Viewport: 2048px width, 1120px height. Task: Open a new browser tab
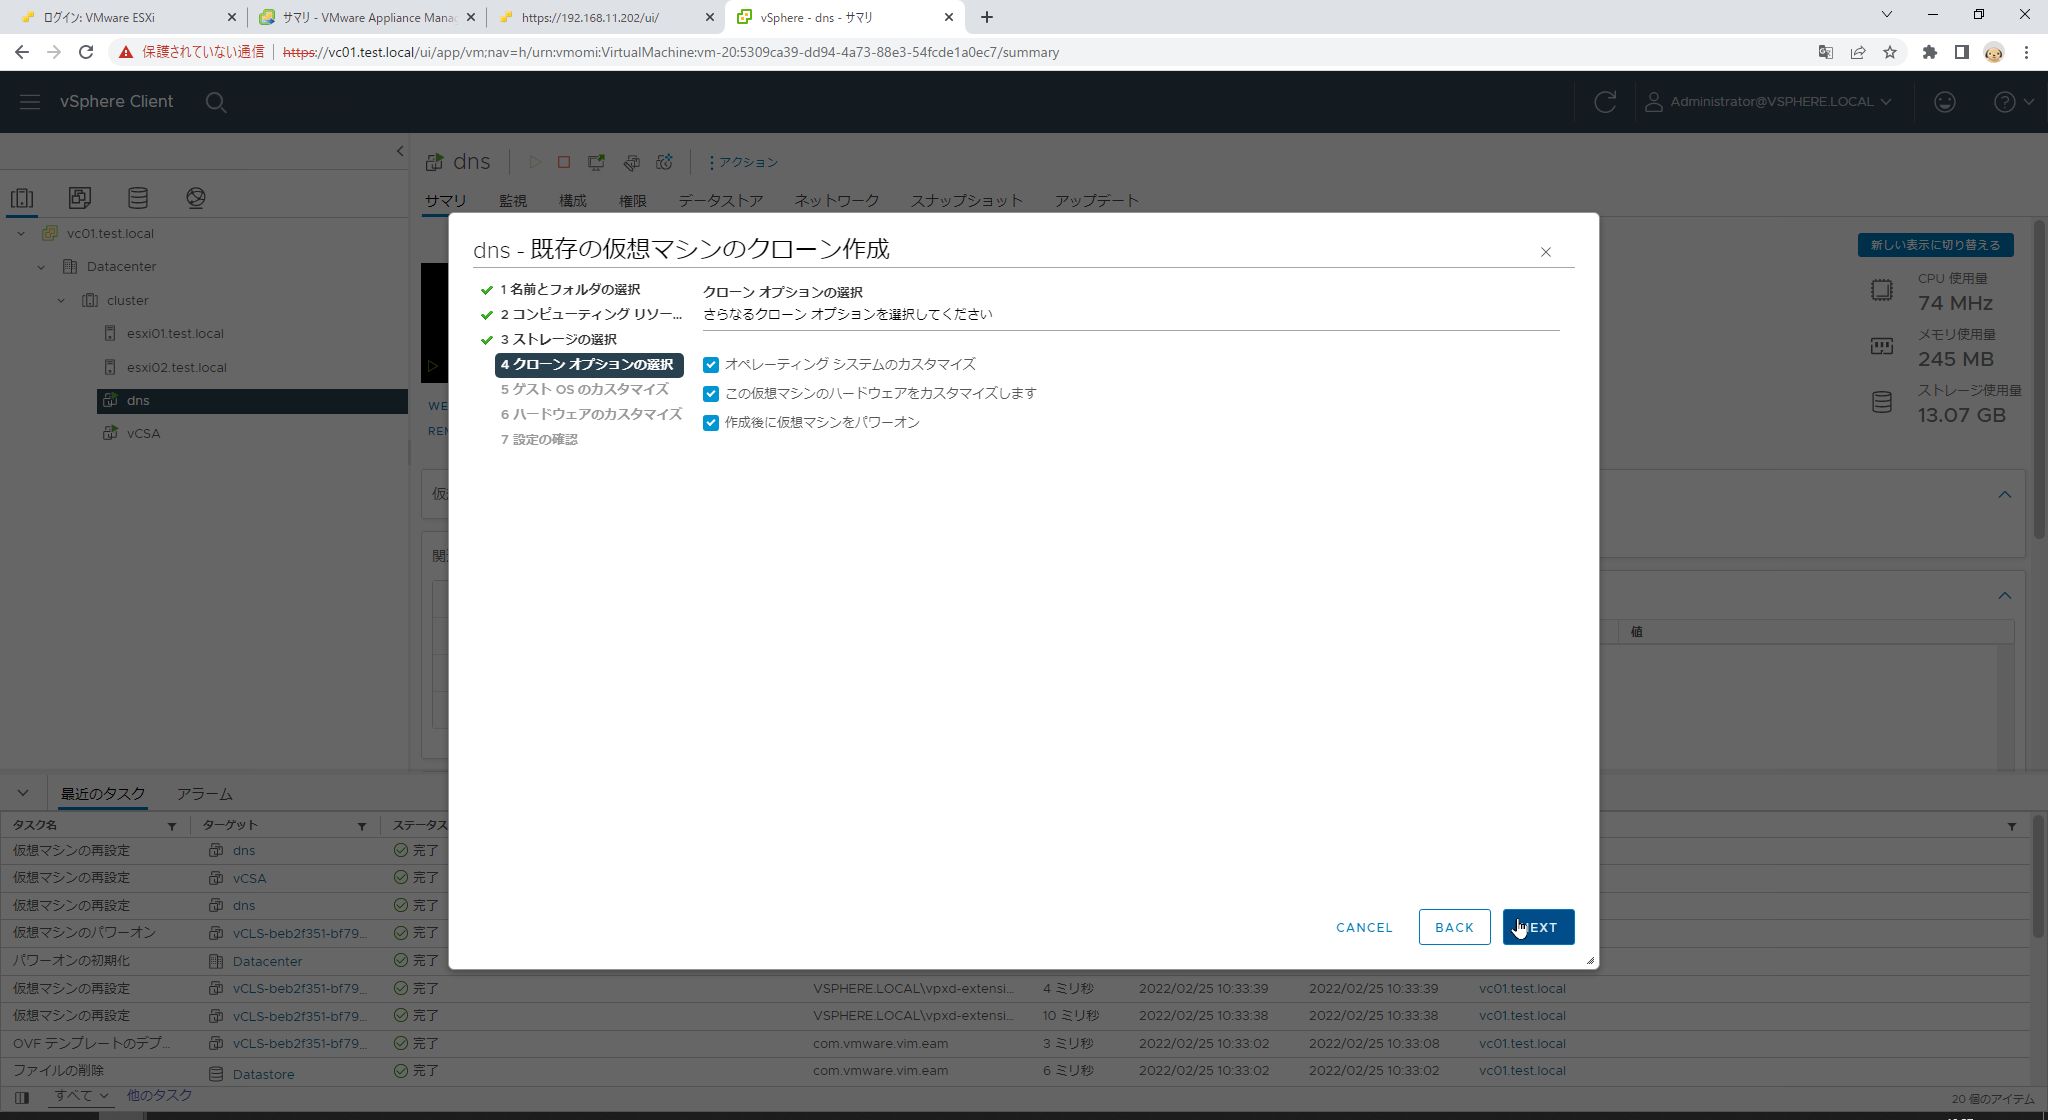click(986, 17)
